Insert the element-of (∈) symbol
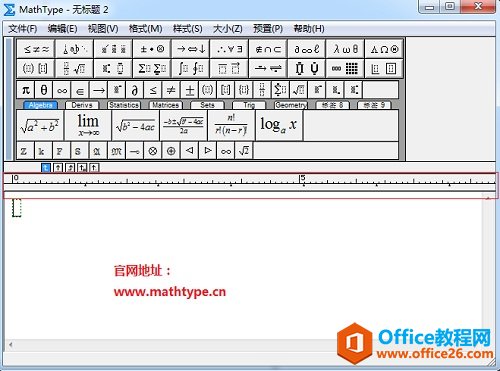The width and height of the screenshot is (500, 371). click(80, 90)
